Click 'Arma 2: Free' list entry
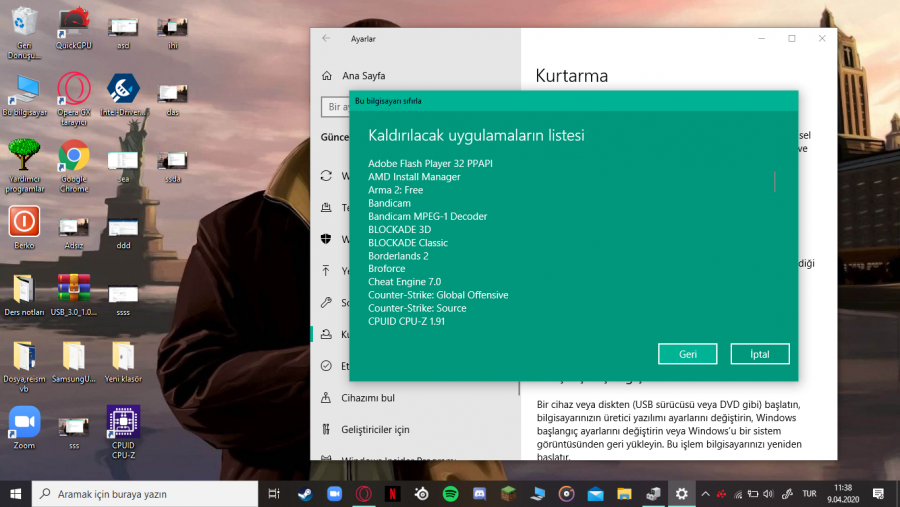Image resolution: width=900 pixels, height=507 pixels. 395,190
